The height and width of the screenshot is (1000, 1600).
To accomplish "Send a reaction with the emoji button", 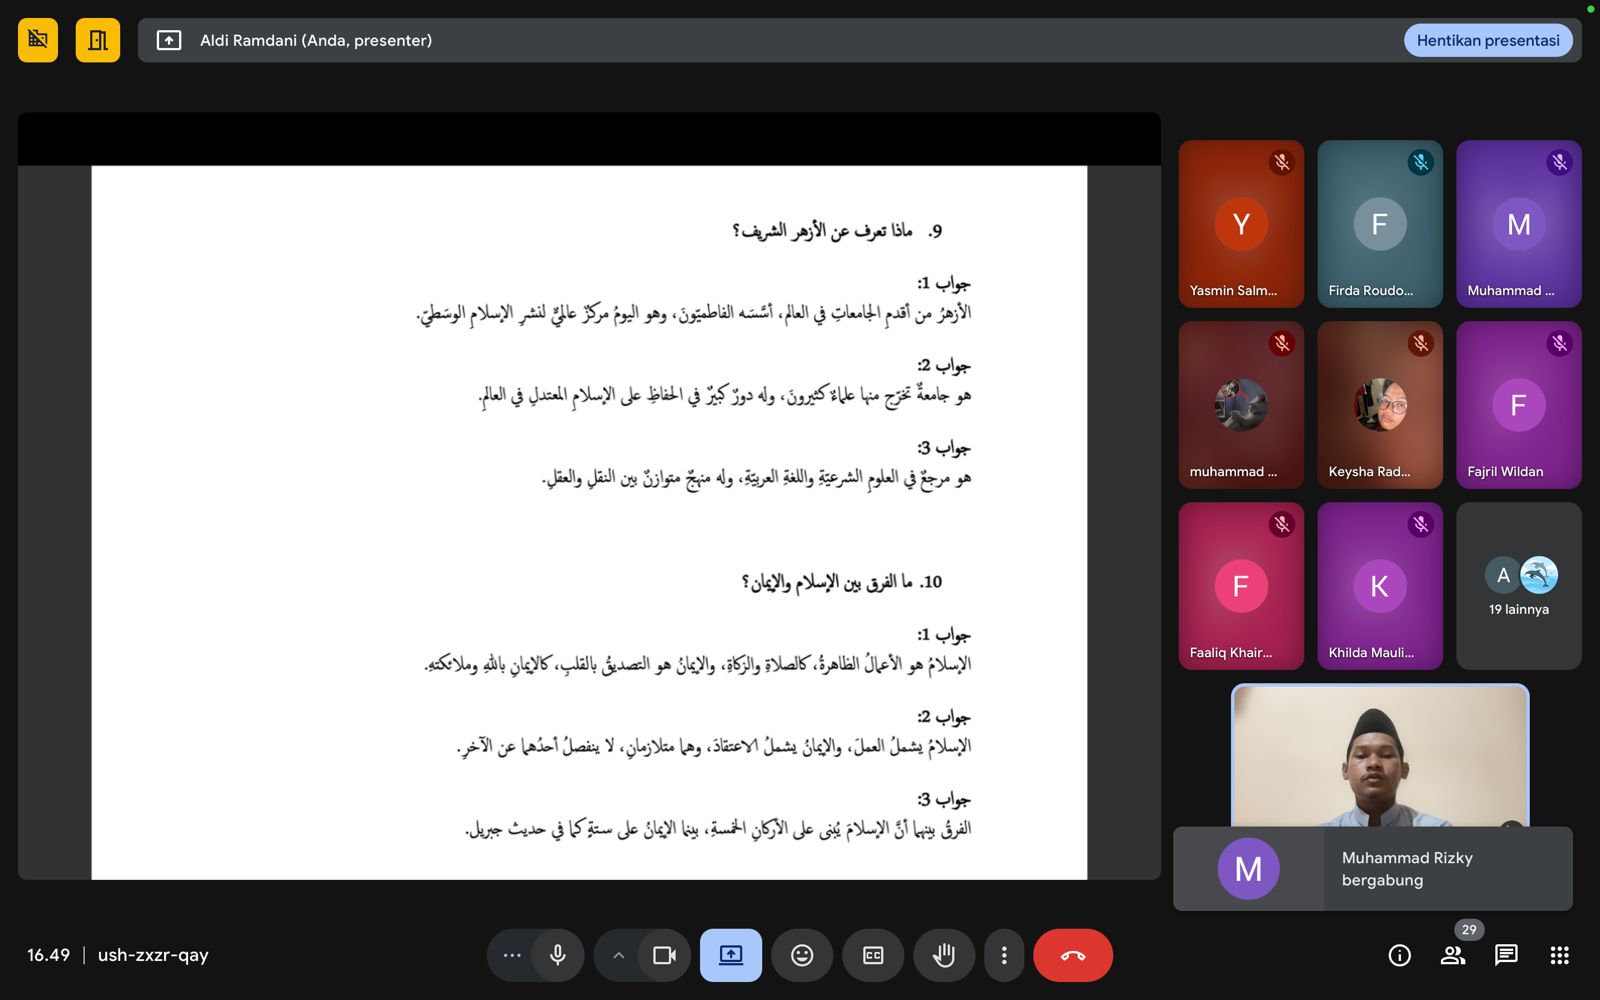I will tap(802, 955).
